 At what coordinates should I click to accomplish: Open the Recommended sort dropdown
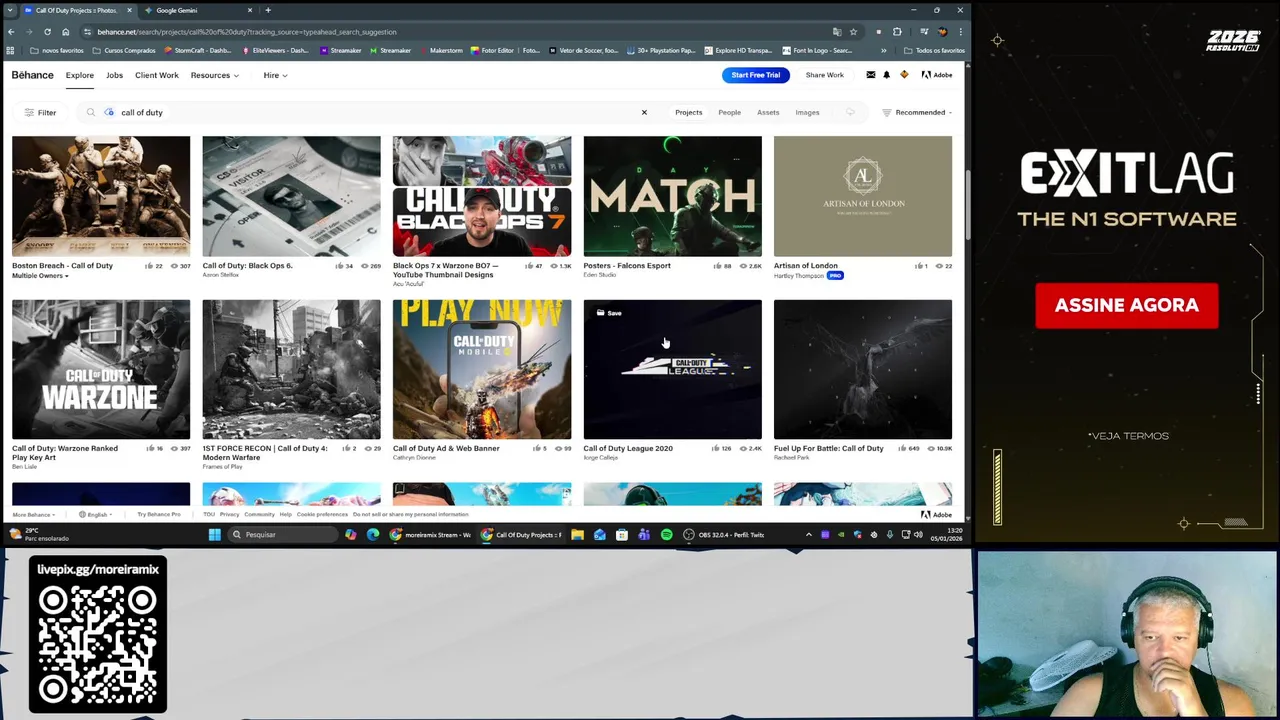point(917,112)
